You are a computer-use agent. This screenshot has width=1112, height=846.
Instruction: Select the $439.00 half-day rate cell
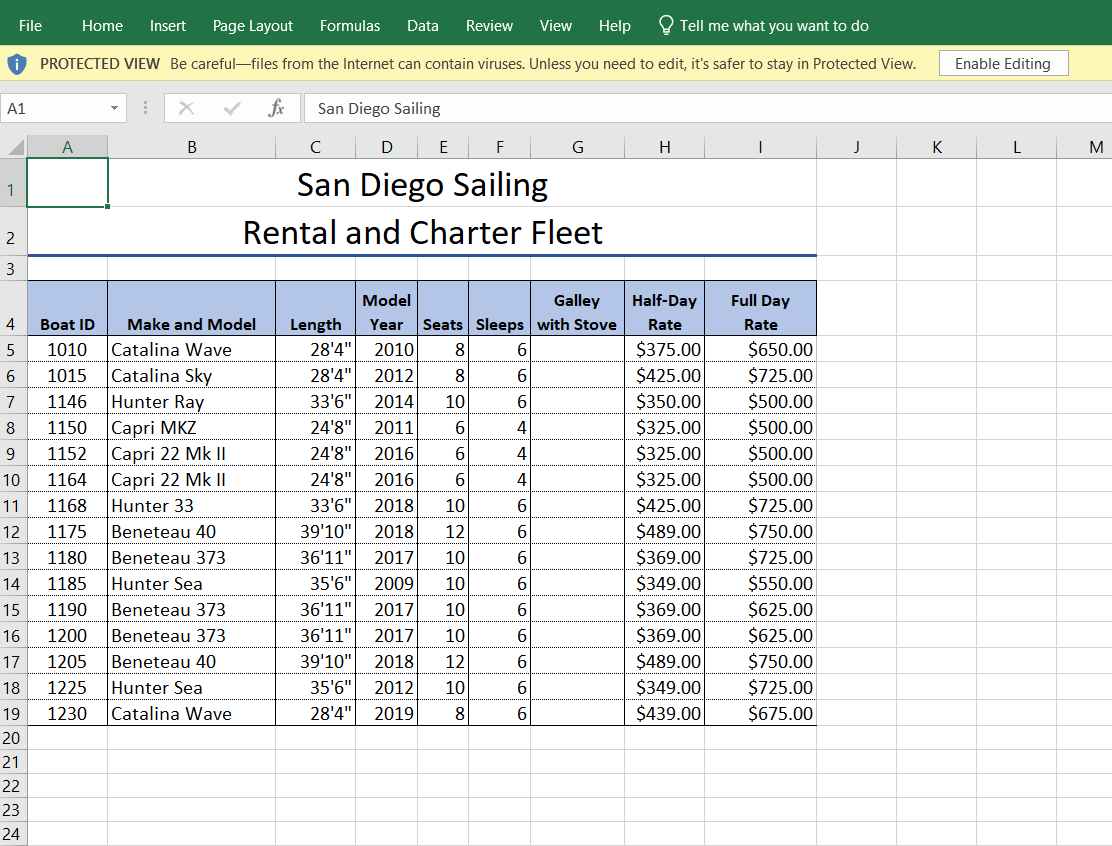[665, 713]
